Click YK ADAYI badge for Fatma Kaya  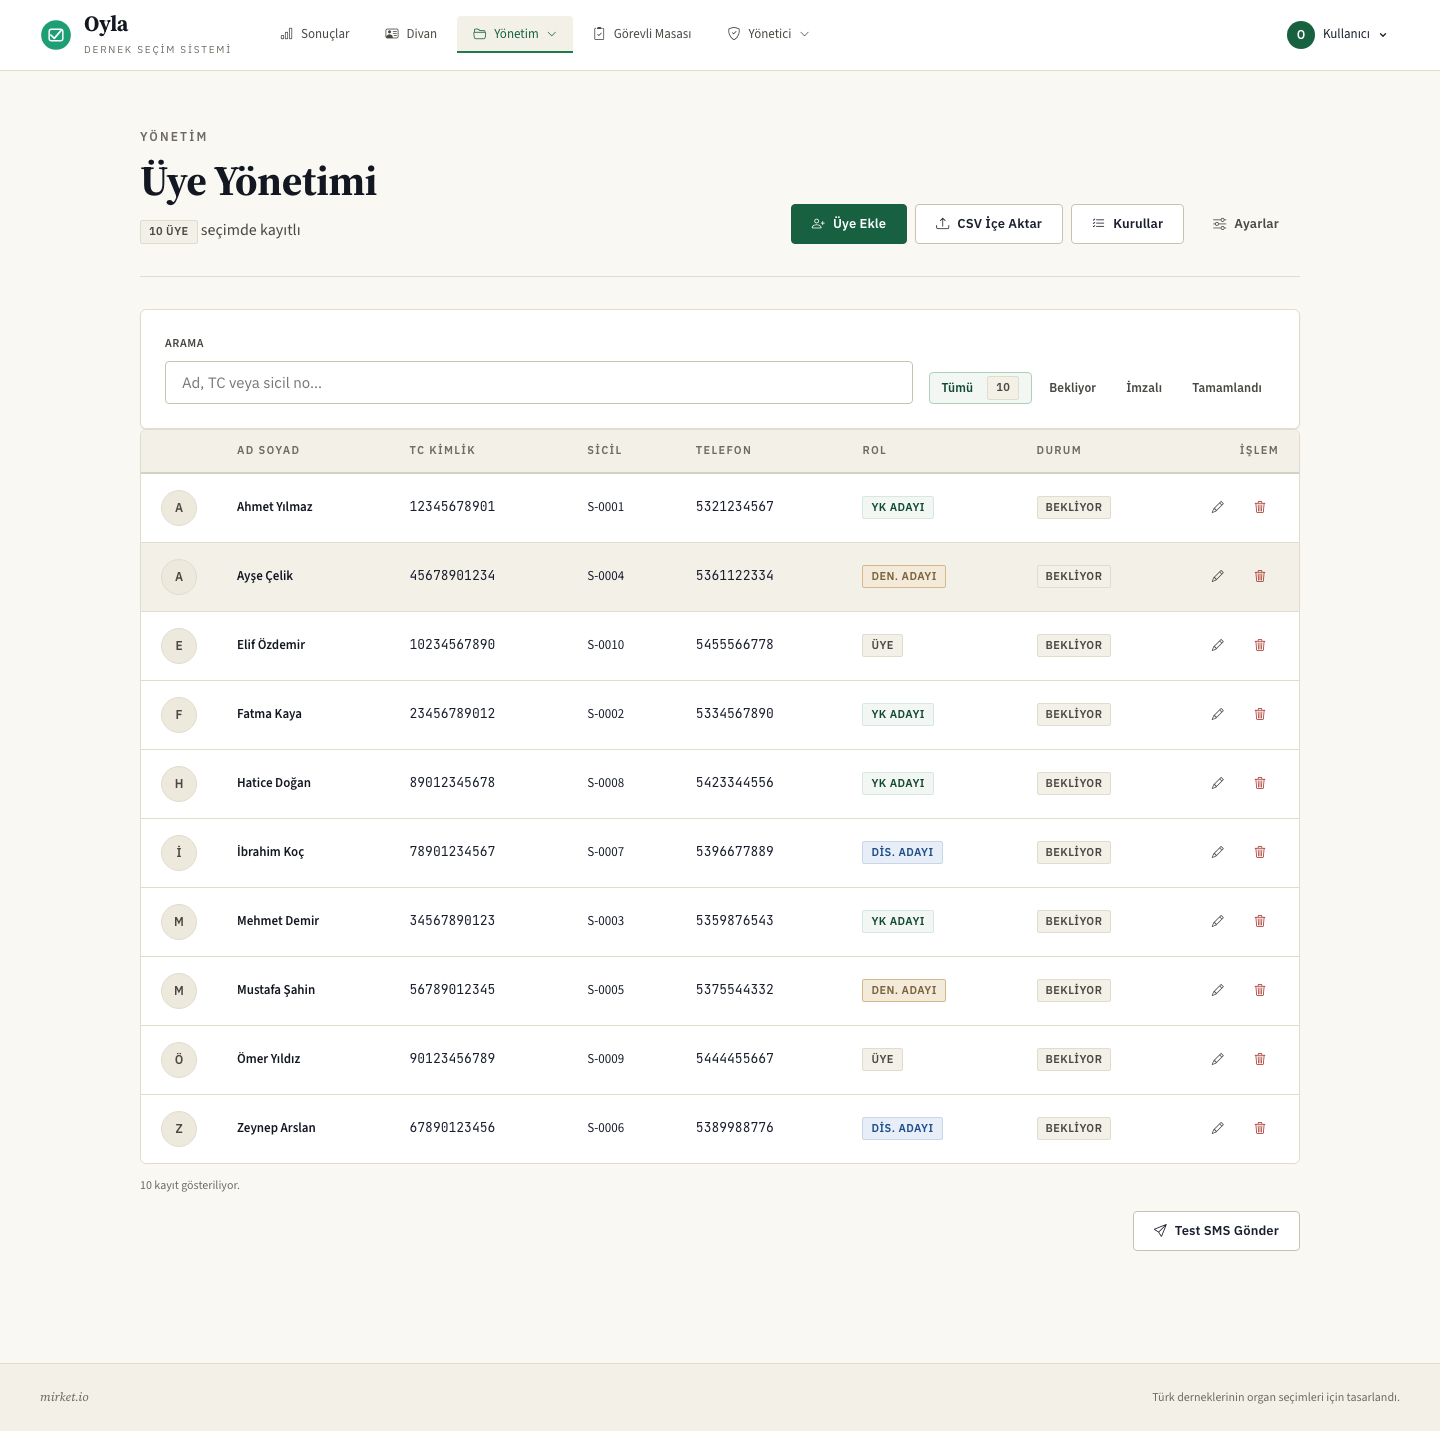[898, 714]
